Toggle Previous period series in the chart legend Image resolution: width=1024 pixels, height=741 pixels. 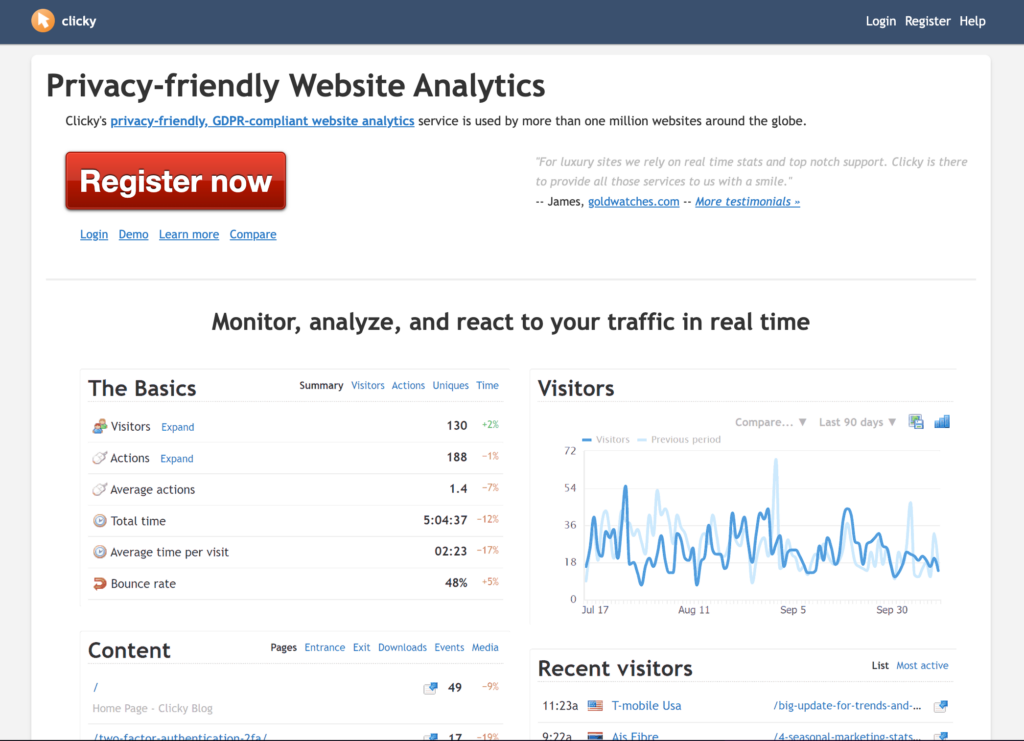pyautogui.click(x=679, y=439)
